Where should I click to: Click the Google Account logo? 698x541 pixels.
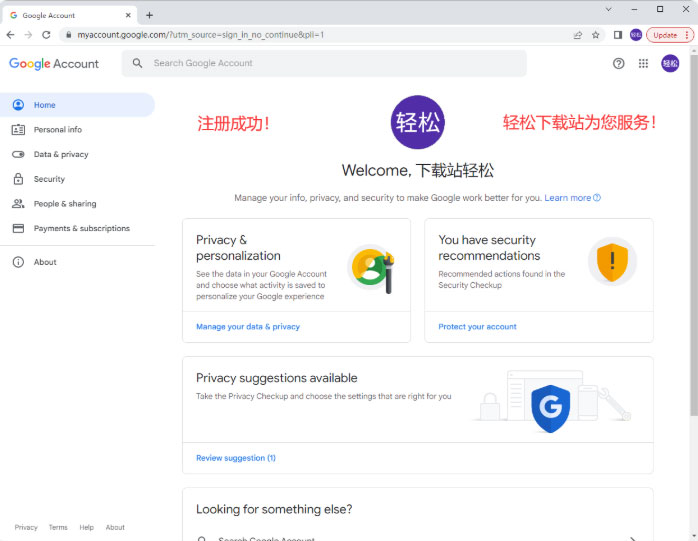pyautogui.click(x=54, y=64)
